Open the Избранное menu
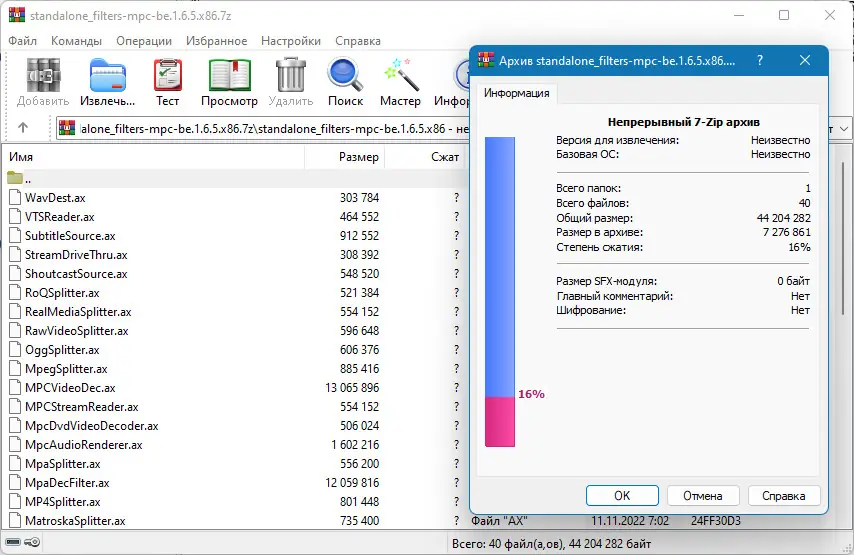 pyautogui.click(x=216, y=41)
